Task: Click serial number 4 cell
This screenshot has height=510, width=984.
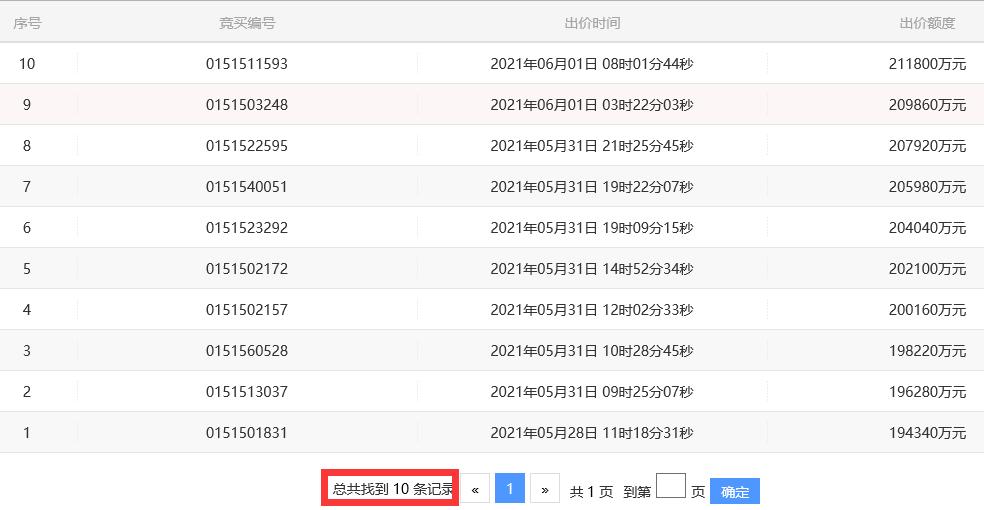Action: click(27, 309)
